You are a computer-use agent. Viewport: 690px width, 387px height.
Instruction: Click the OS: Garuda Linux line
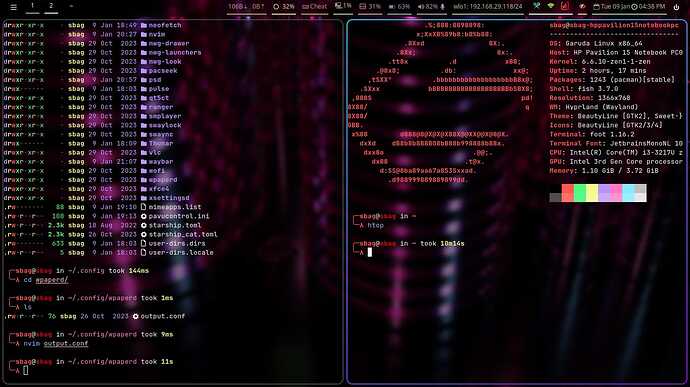point(596,44)
